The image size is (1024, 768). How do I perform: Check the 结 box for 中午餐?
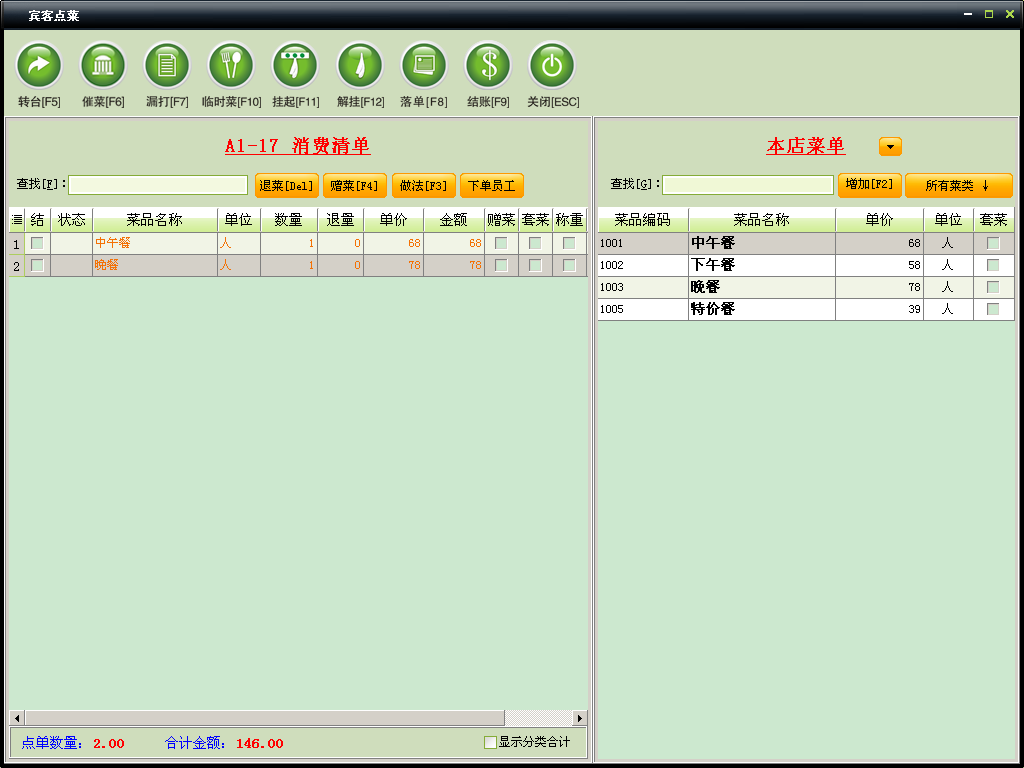[x=37, y=243]
